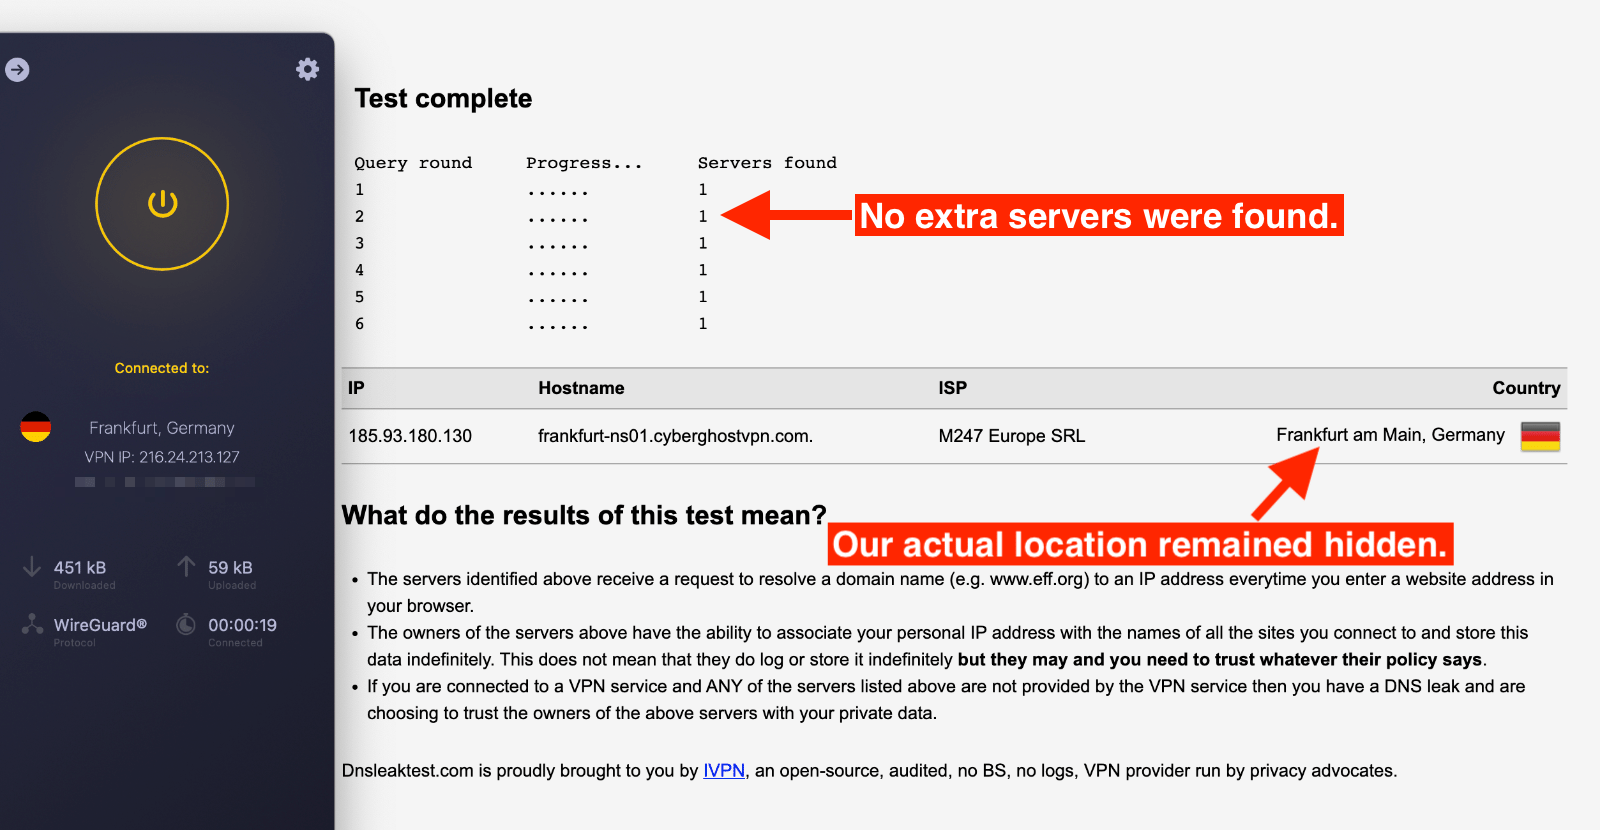Screen dimensions: 1600x830
Task: Click the Hostname column header
Action: [581, 388]
